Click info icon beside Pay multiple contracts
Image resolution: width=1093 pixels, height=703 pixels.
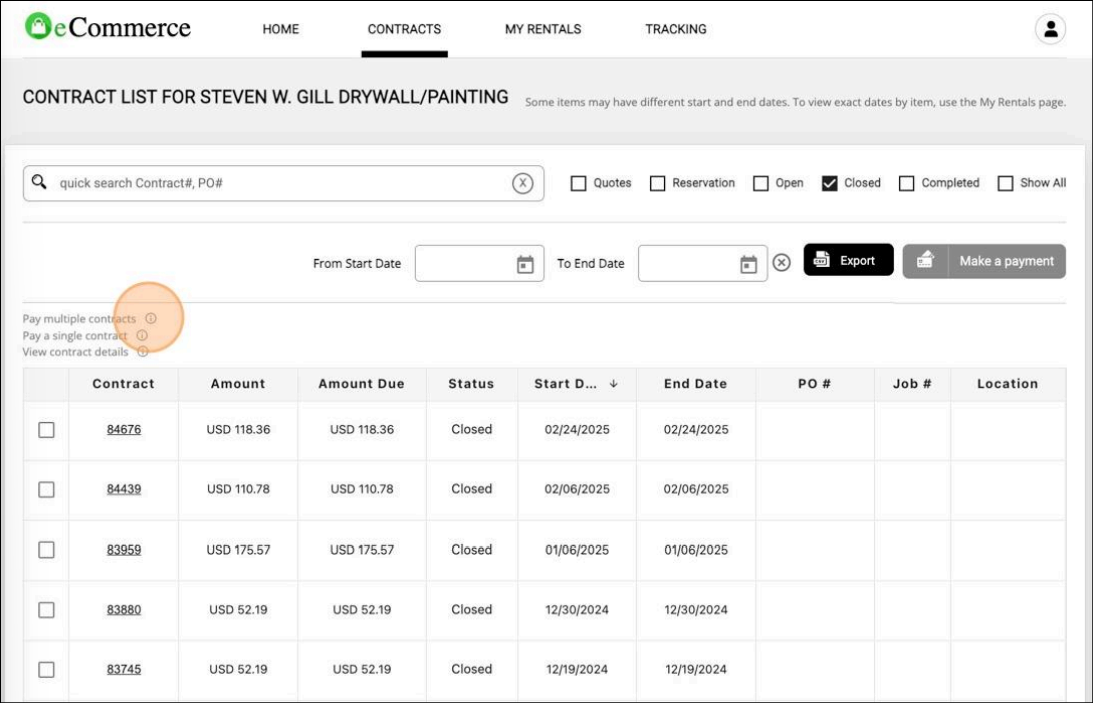tap(151, 319)
